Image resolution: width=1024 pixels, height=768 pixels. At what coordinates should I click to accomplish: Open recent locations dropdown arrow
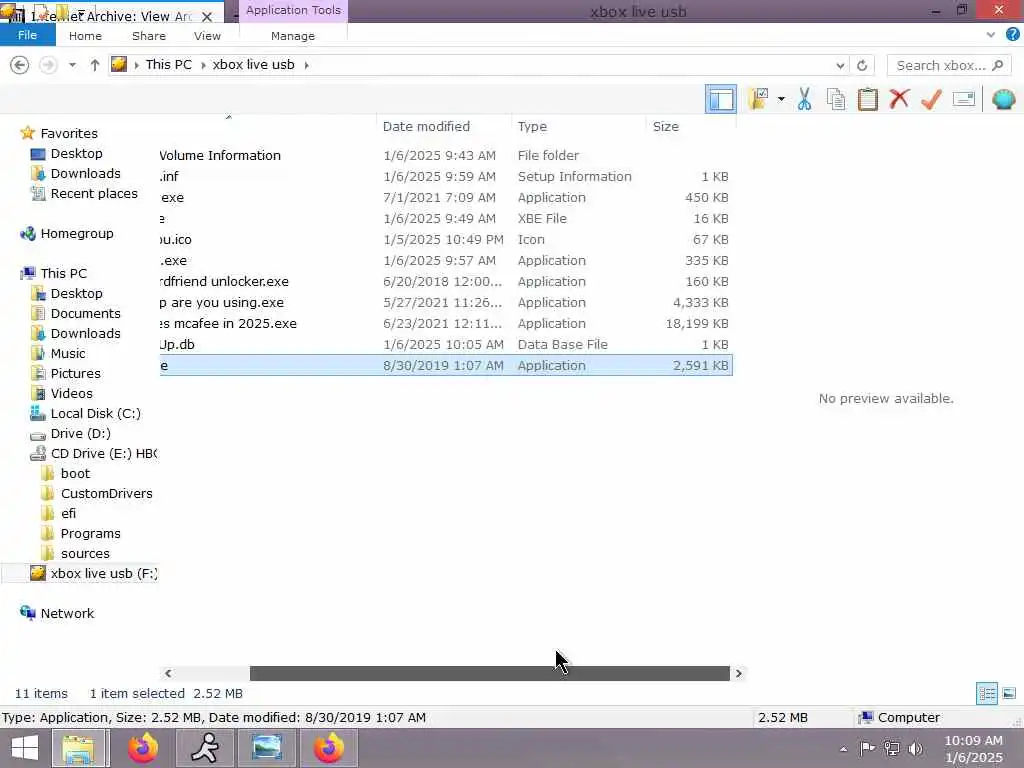(72, 65)
